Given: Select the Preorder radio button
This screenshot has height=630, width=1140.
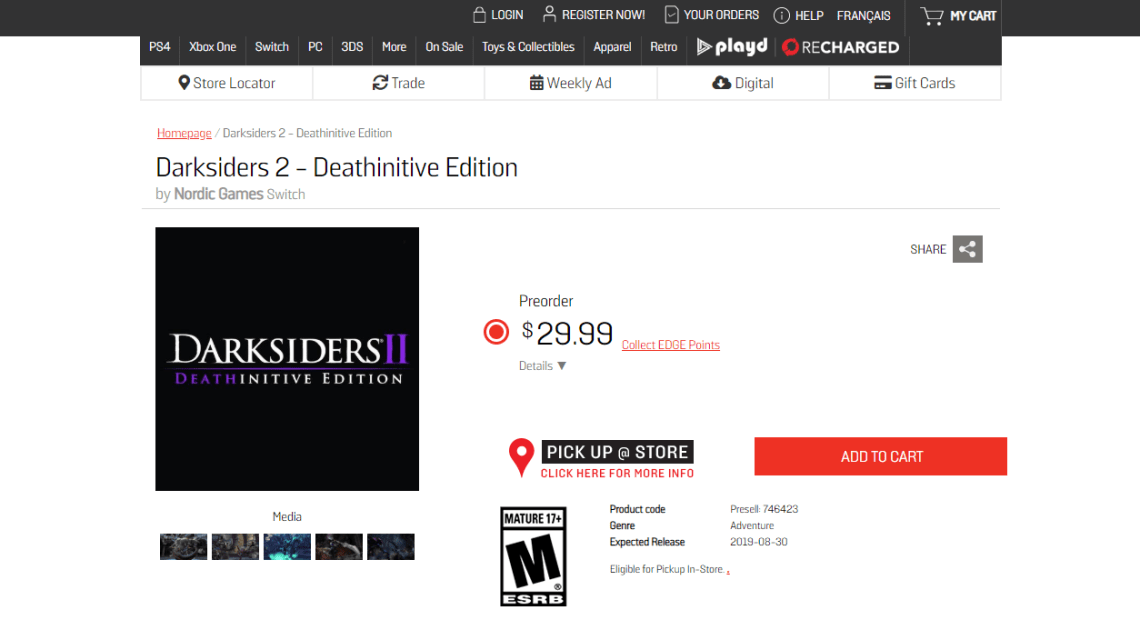Looking at the screenshot, I should click(x=495, y=331).
